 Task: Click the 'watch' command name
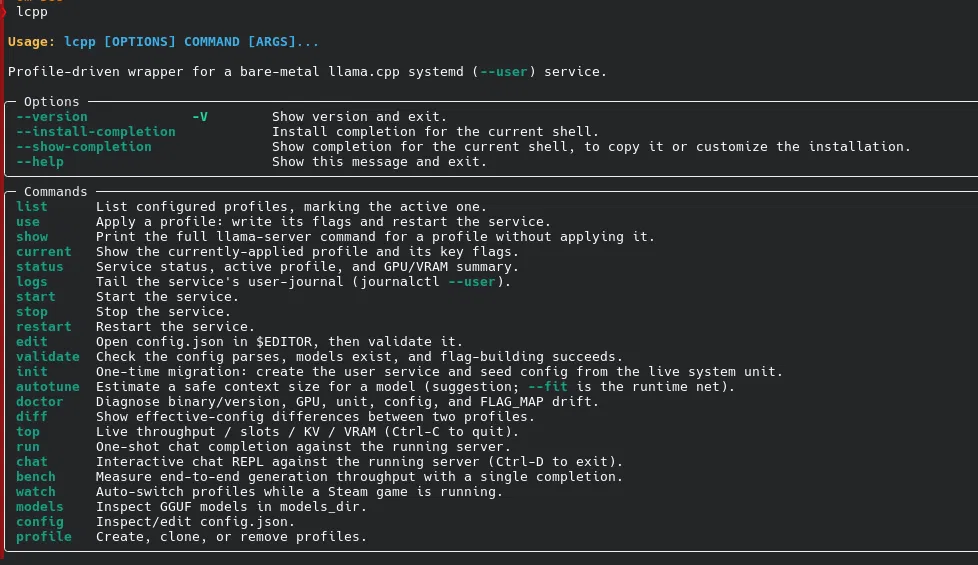(36, 491)
